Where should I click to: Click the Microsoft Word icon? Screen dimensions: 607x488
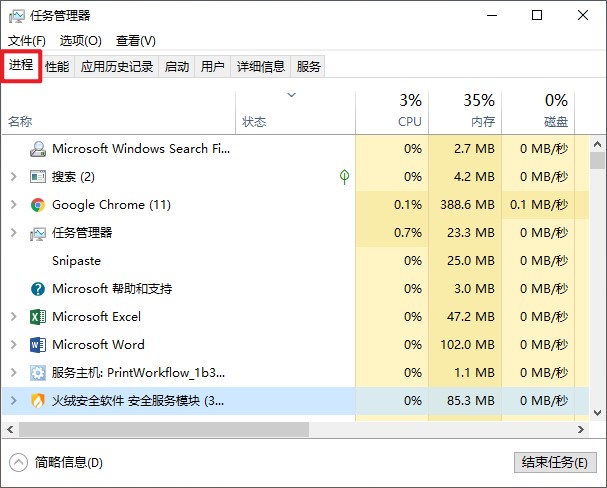pyautogui.click(x=38, y=345)
